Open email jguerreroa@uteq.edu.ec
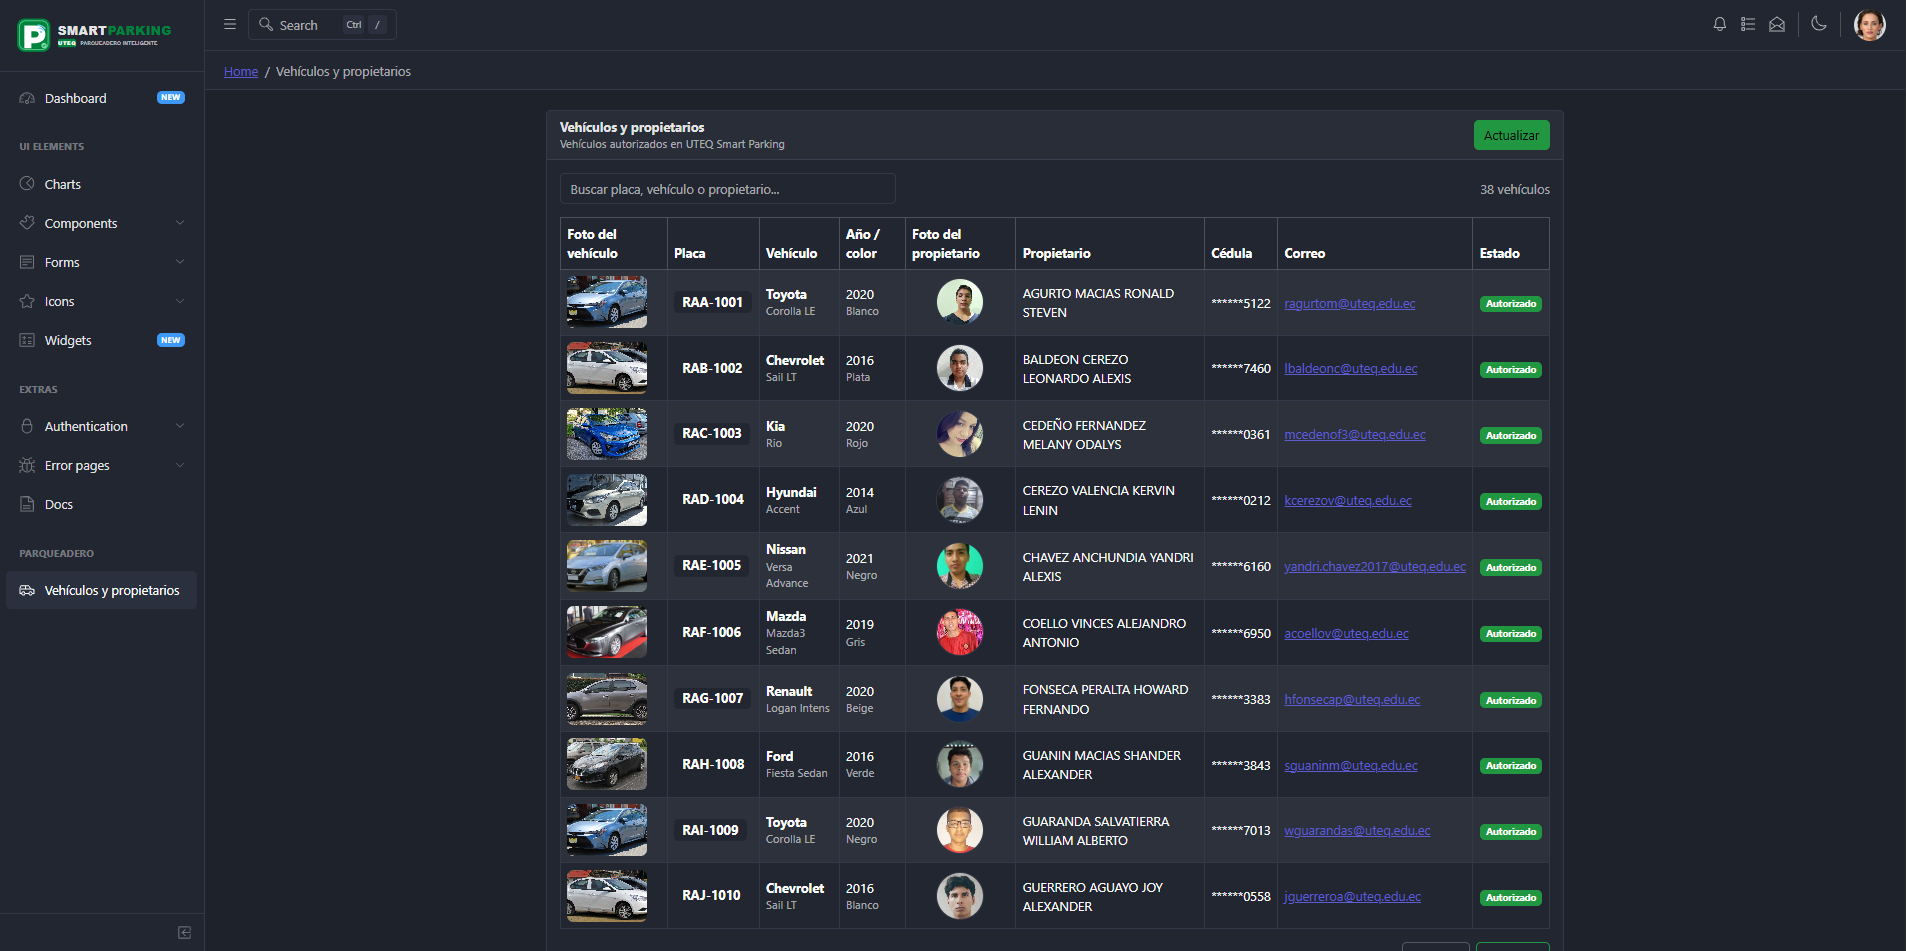Screen dimensions: 1906x951 coord(1352,896)
